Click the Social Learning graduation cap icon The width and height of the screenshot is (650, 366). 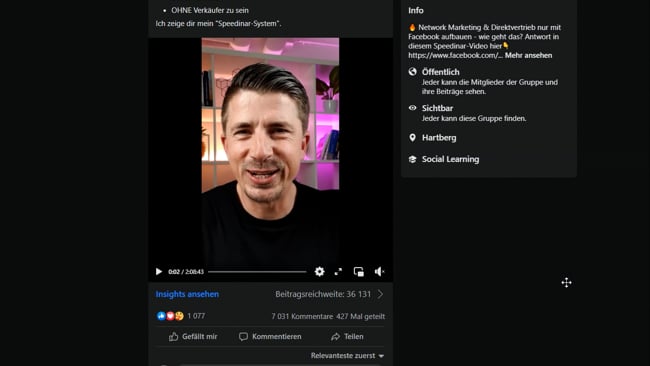(412, 159)
